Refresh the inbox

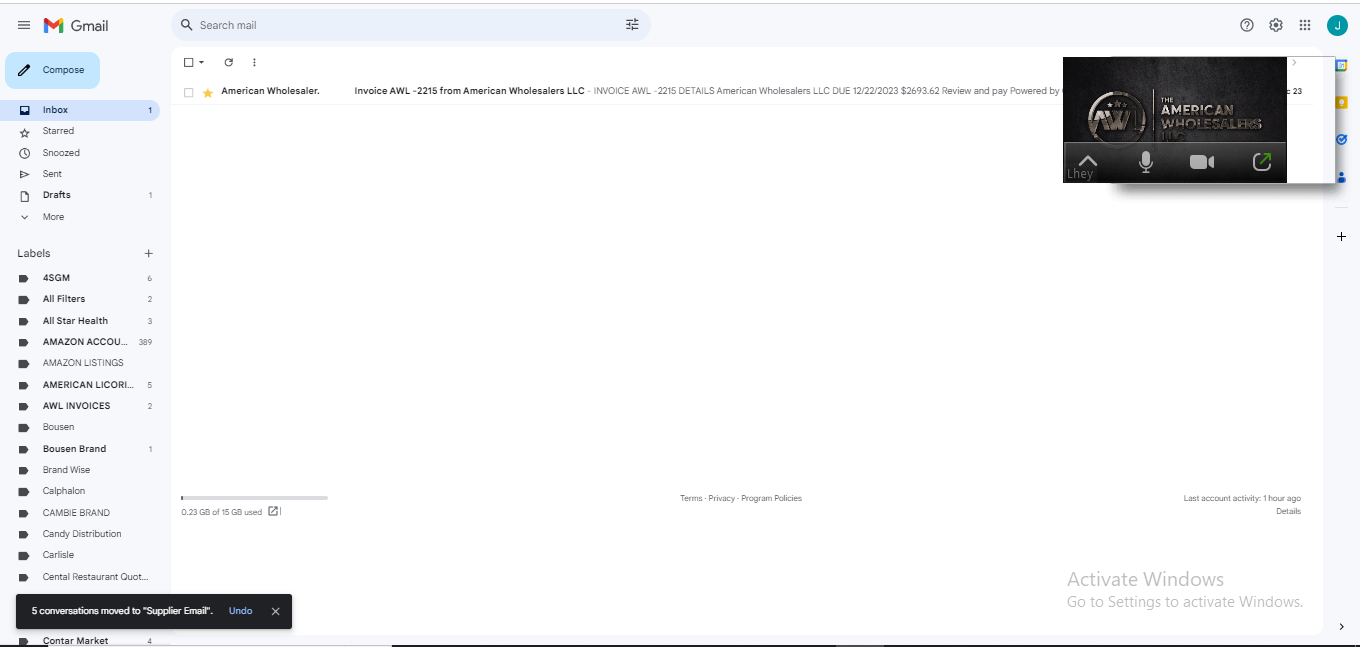[x=228, y=62]
